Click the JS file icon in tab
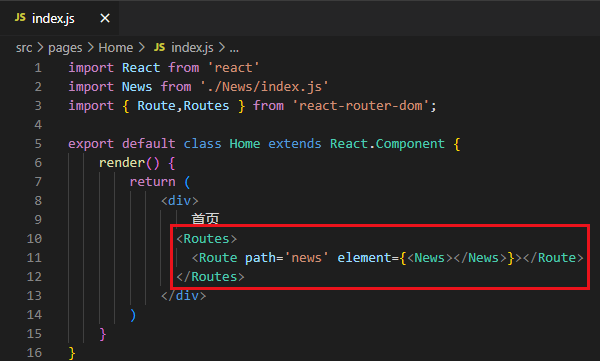 click(x=20, y=18)
